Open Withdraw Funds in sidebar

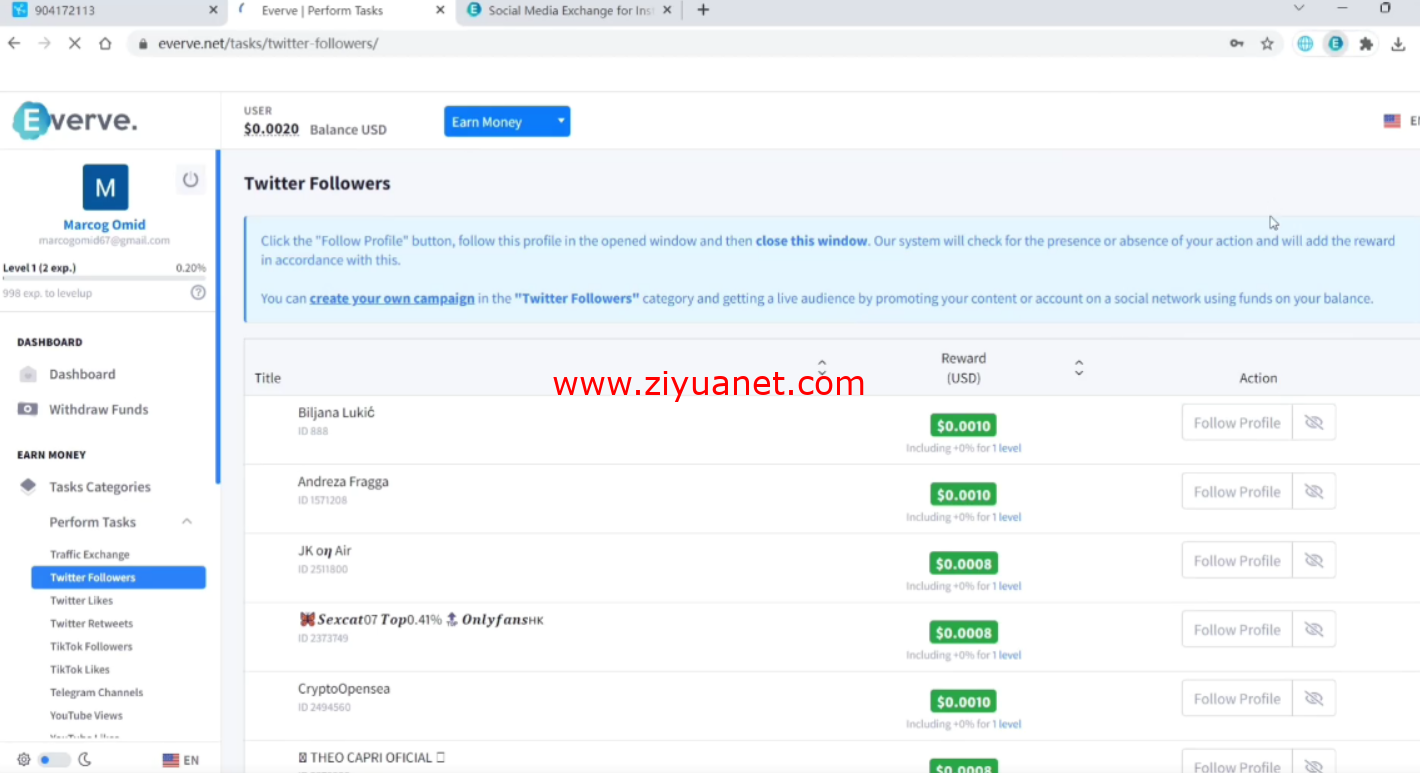coord(98,409)
